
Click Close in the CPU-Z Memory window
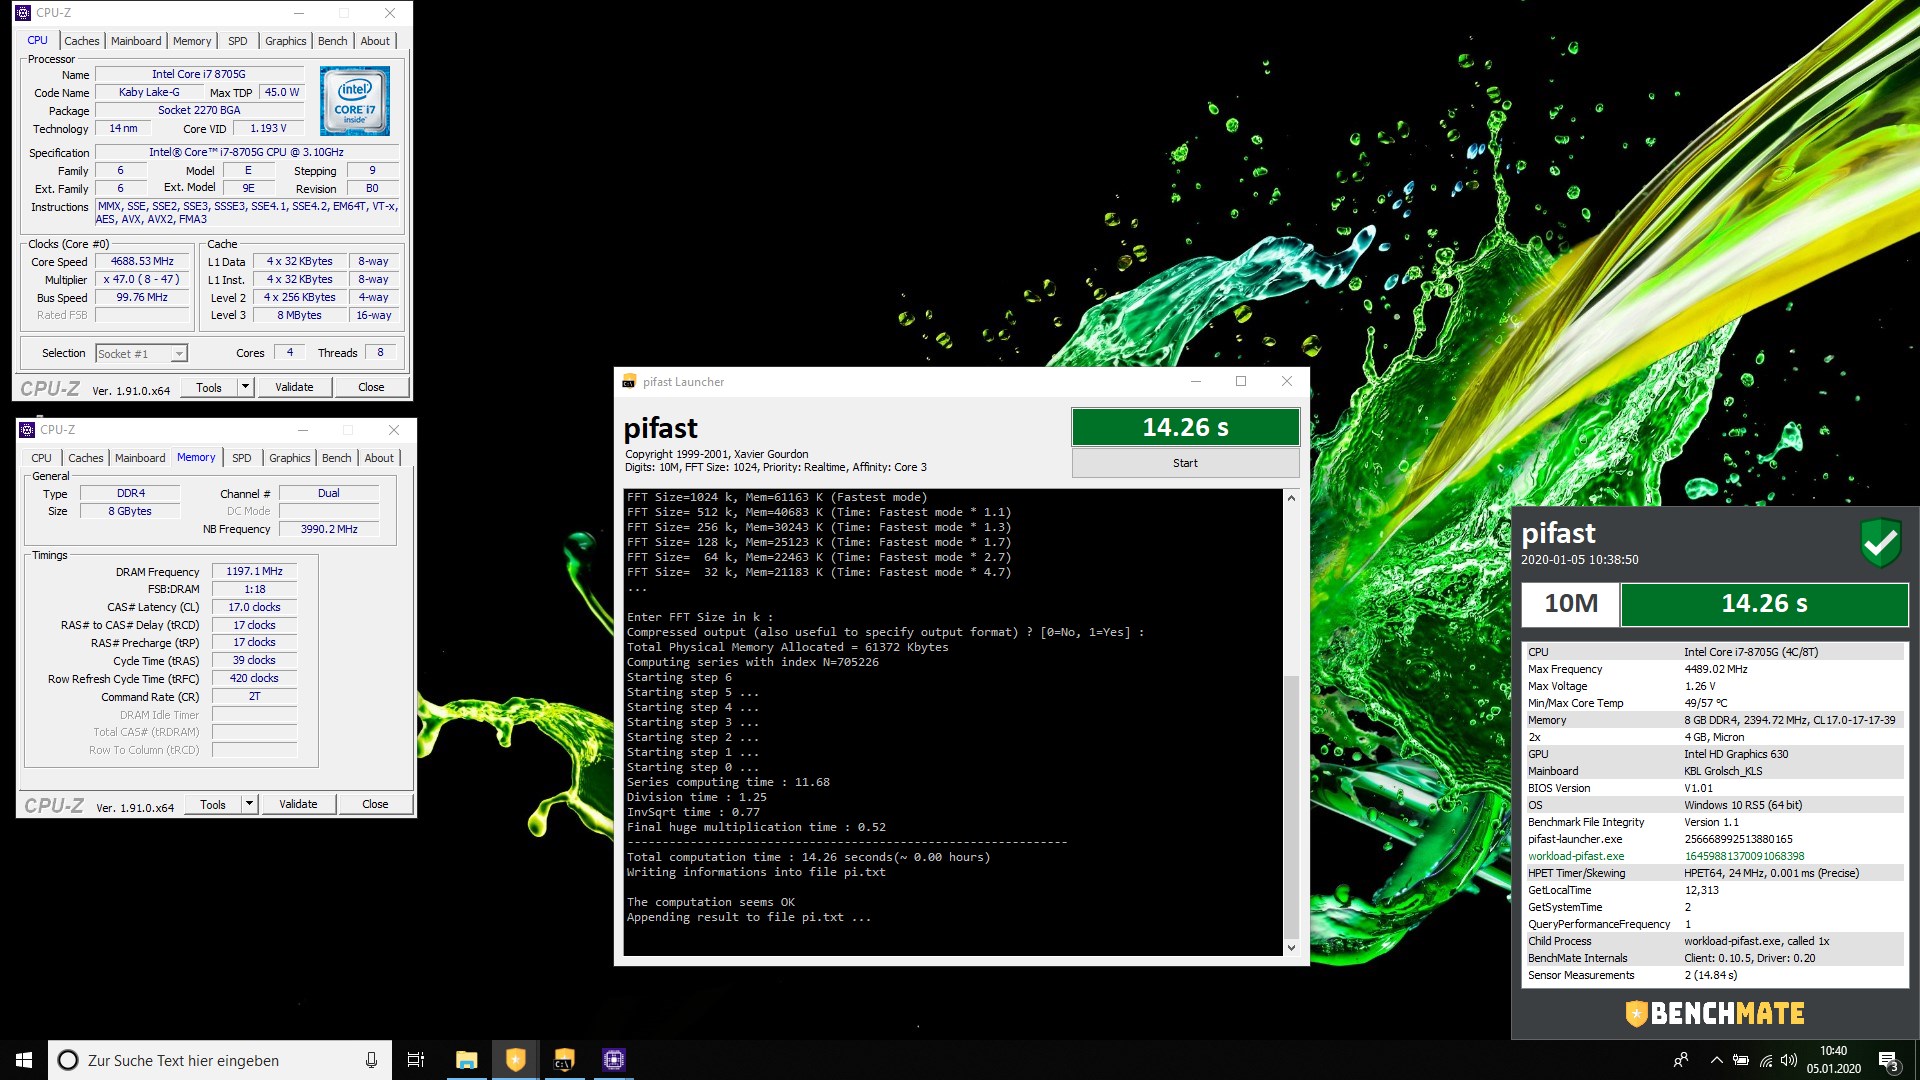(375, 804)
